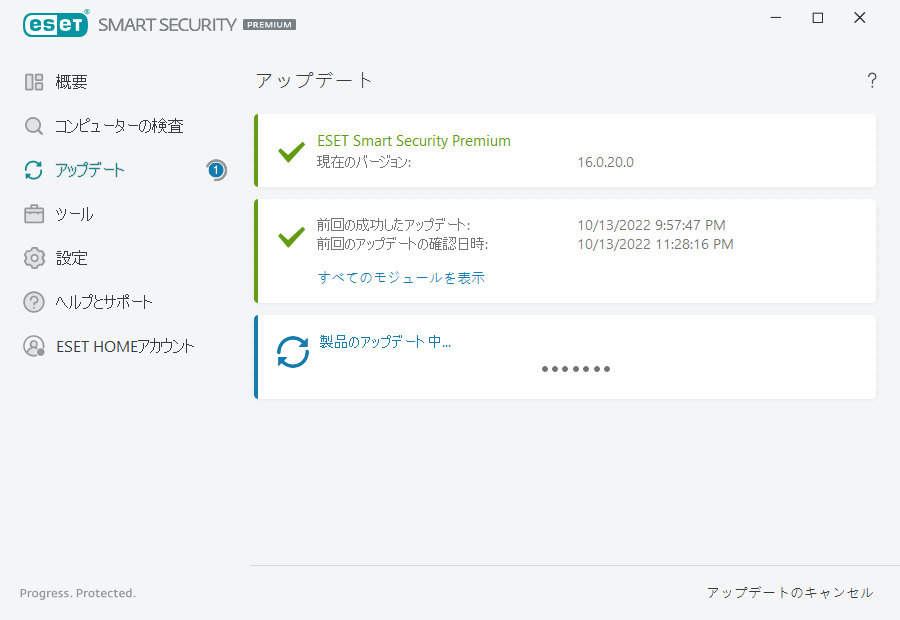Click すべてのモジュールを表示 link
This screenshot has width=900, height=620.
coord(401,278)
